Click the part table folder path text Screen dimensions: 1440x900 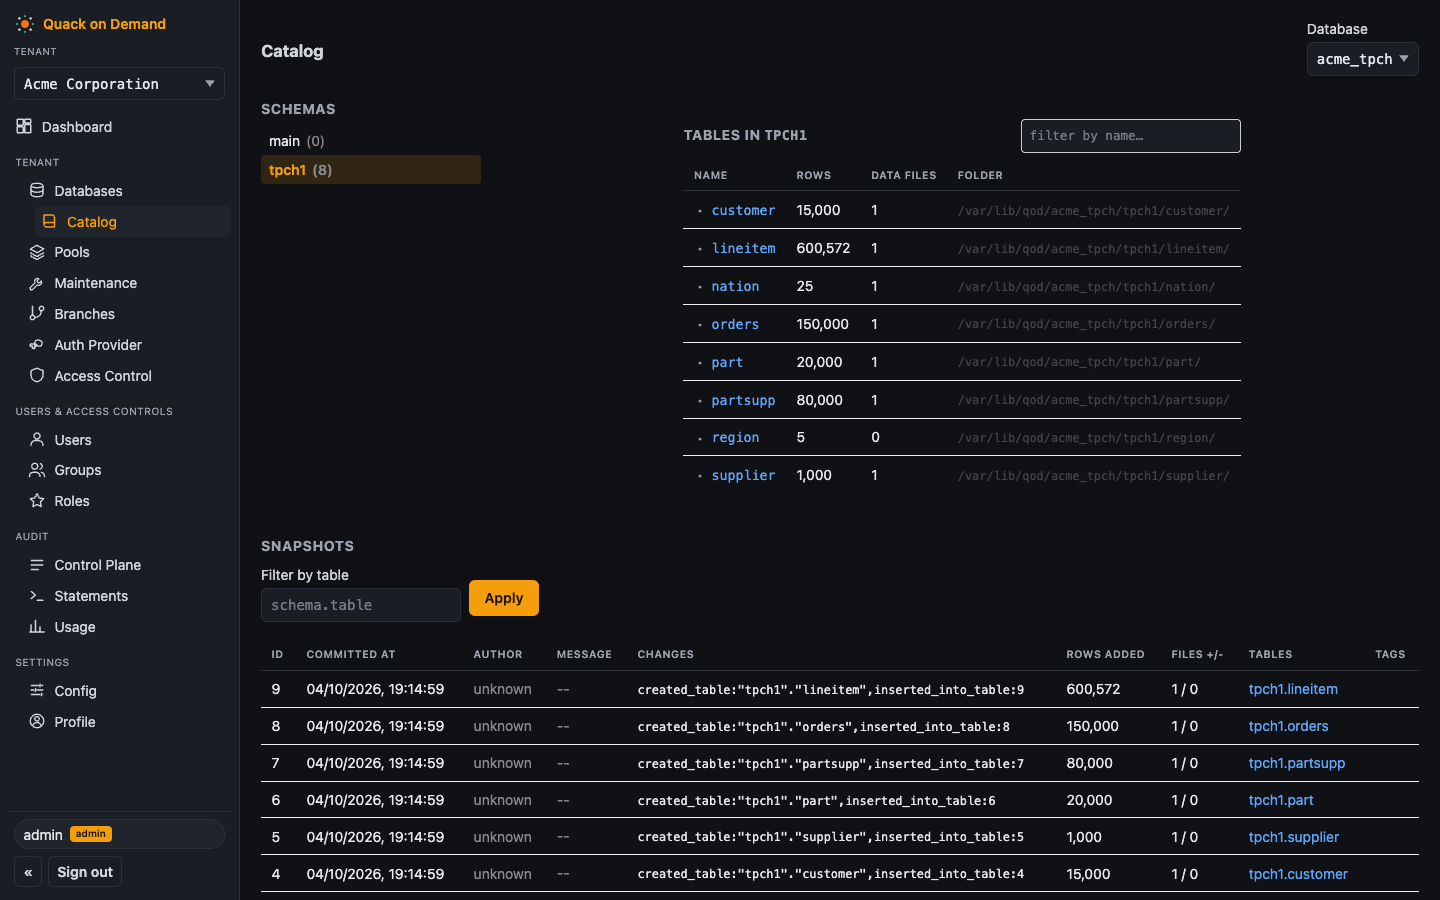point(1079,362)
